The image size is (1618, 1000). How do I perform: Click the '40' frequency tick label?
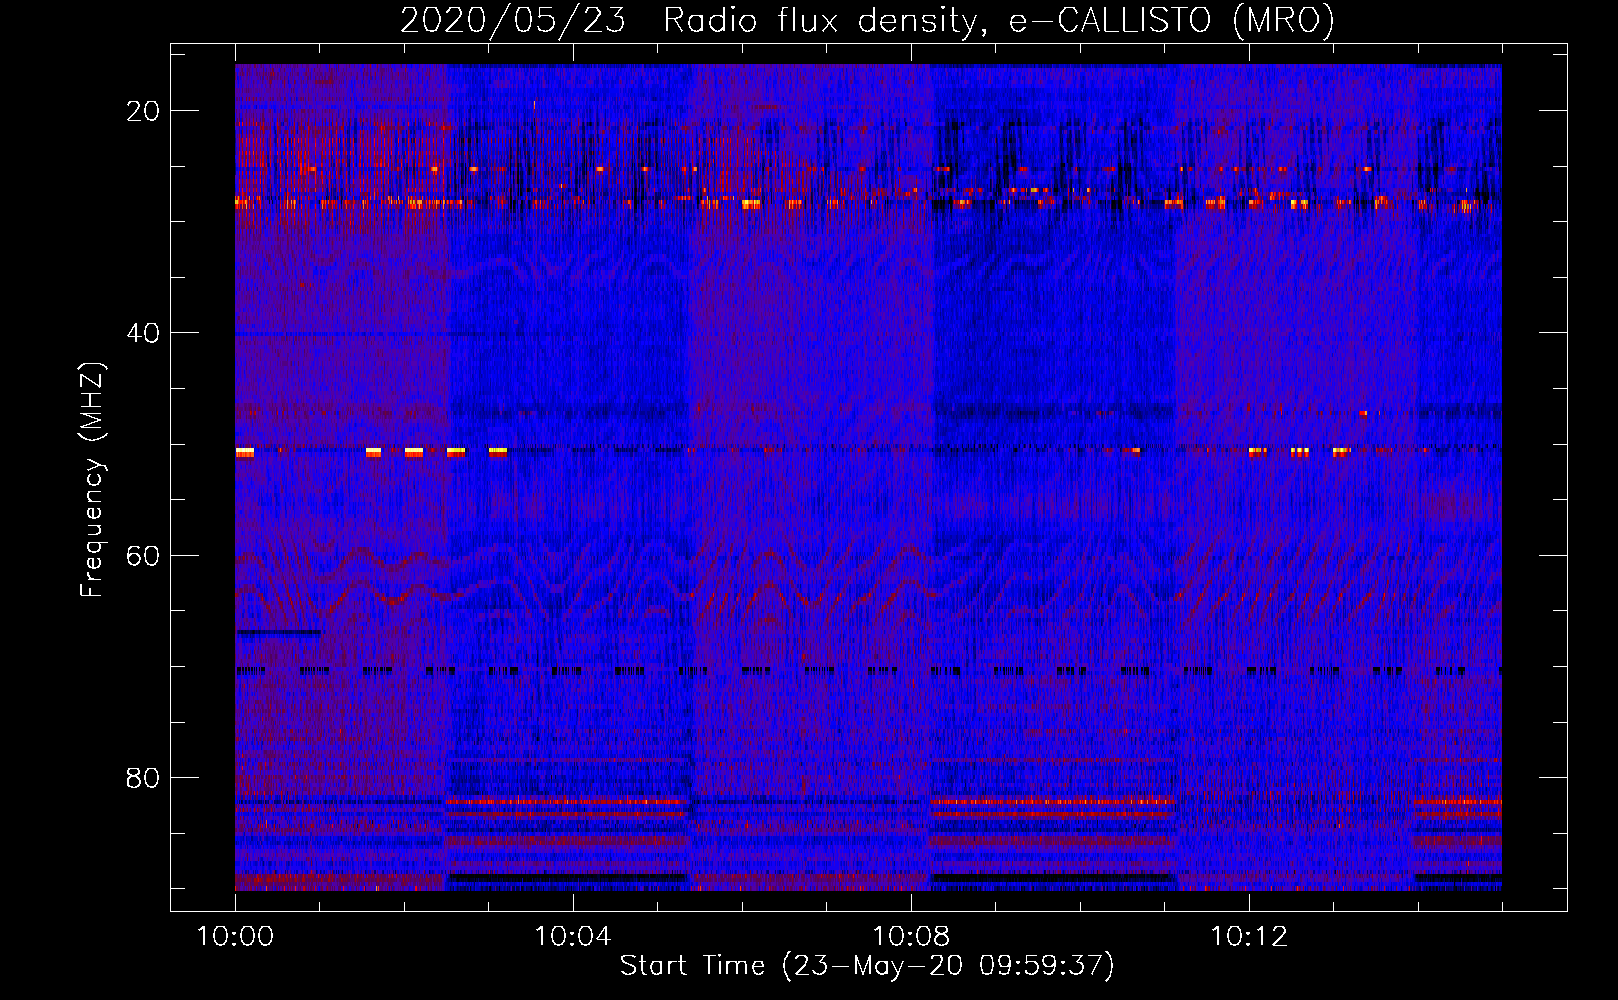click(143, 333)
